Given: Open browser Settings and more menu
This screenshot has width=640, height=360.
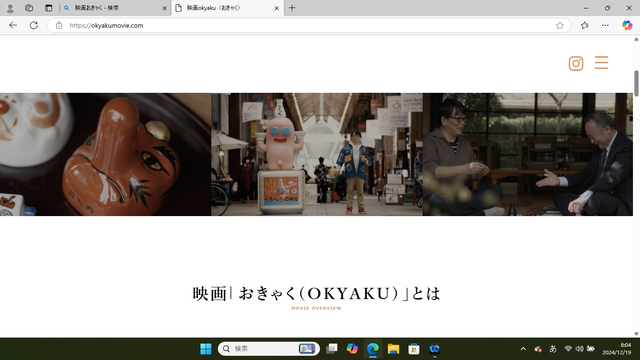Looking at the screenshot, I should click(605, 25).
